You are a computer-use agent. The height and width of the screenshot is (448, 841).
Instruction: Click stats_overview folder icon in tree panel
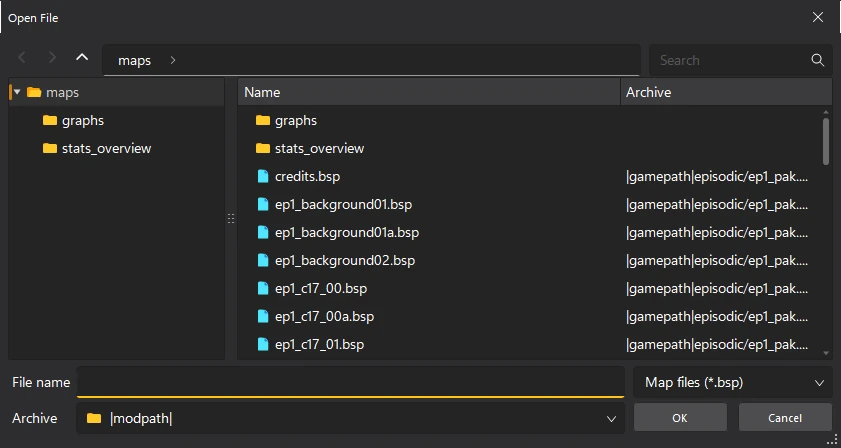click(50, 148)
